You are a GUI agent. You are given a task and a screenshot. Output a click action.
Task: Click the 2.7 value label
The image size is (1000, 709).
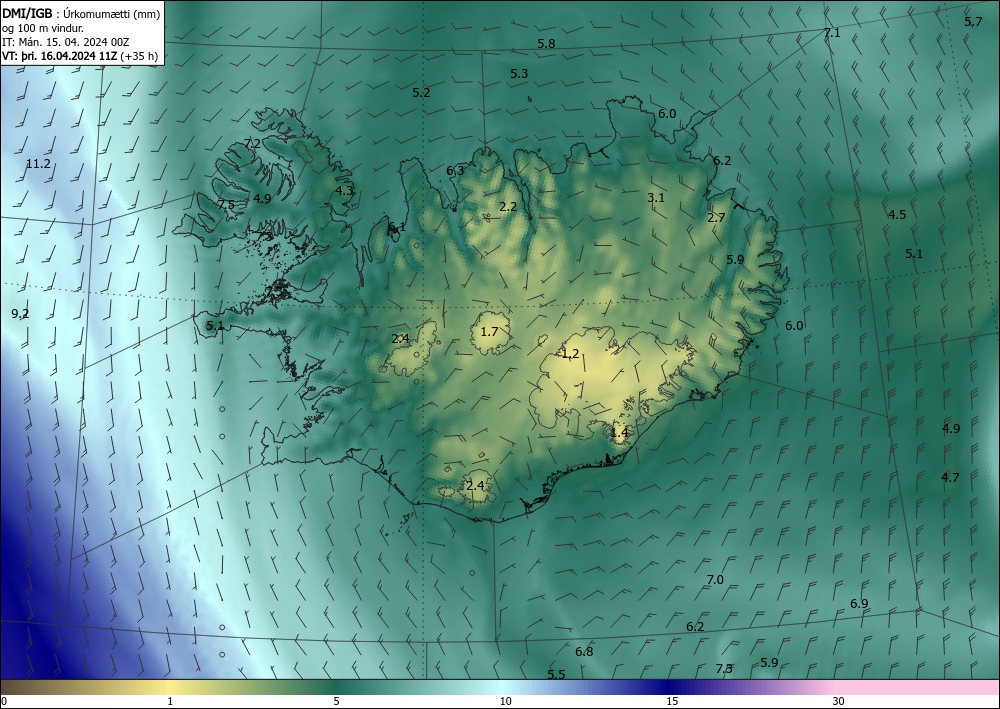coord(716,217)
